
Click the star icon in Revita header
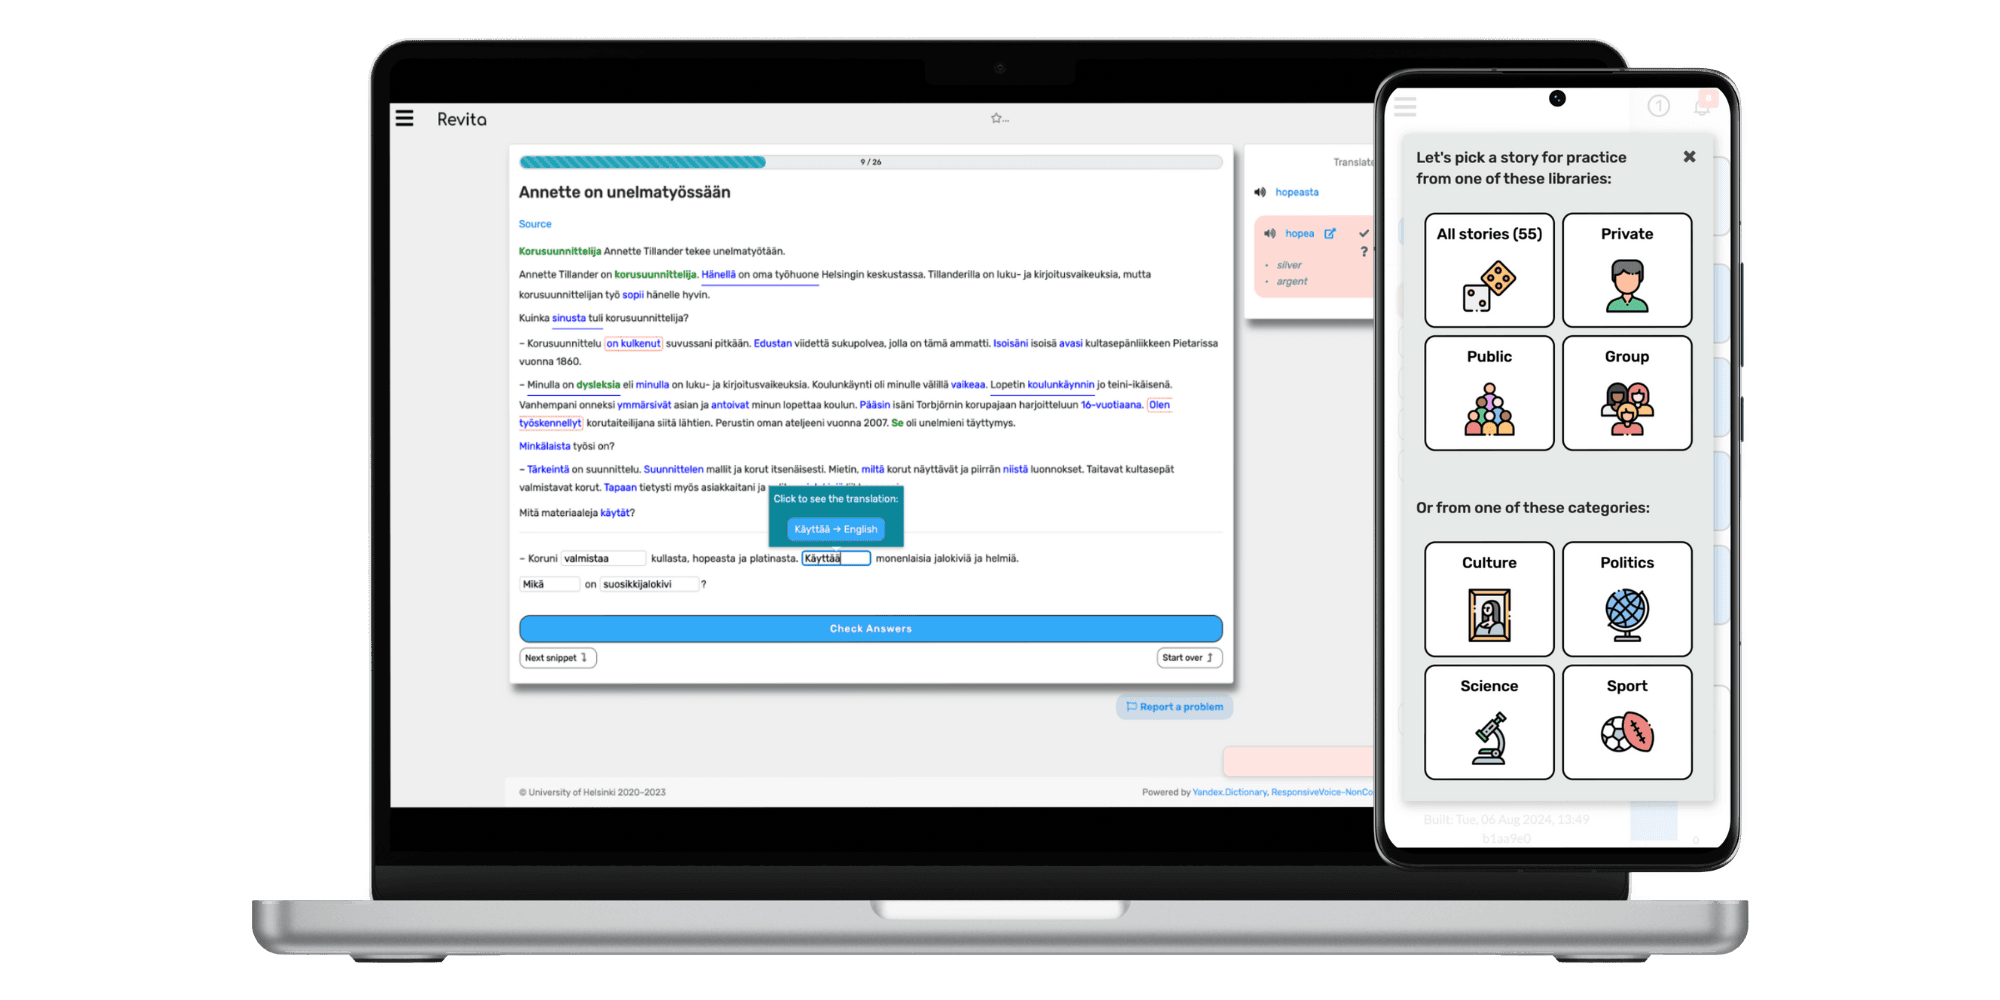coord(996,118)
